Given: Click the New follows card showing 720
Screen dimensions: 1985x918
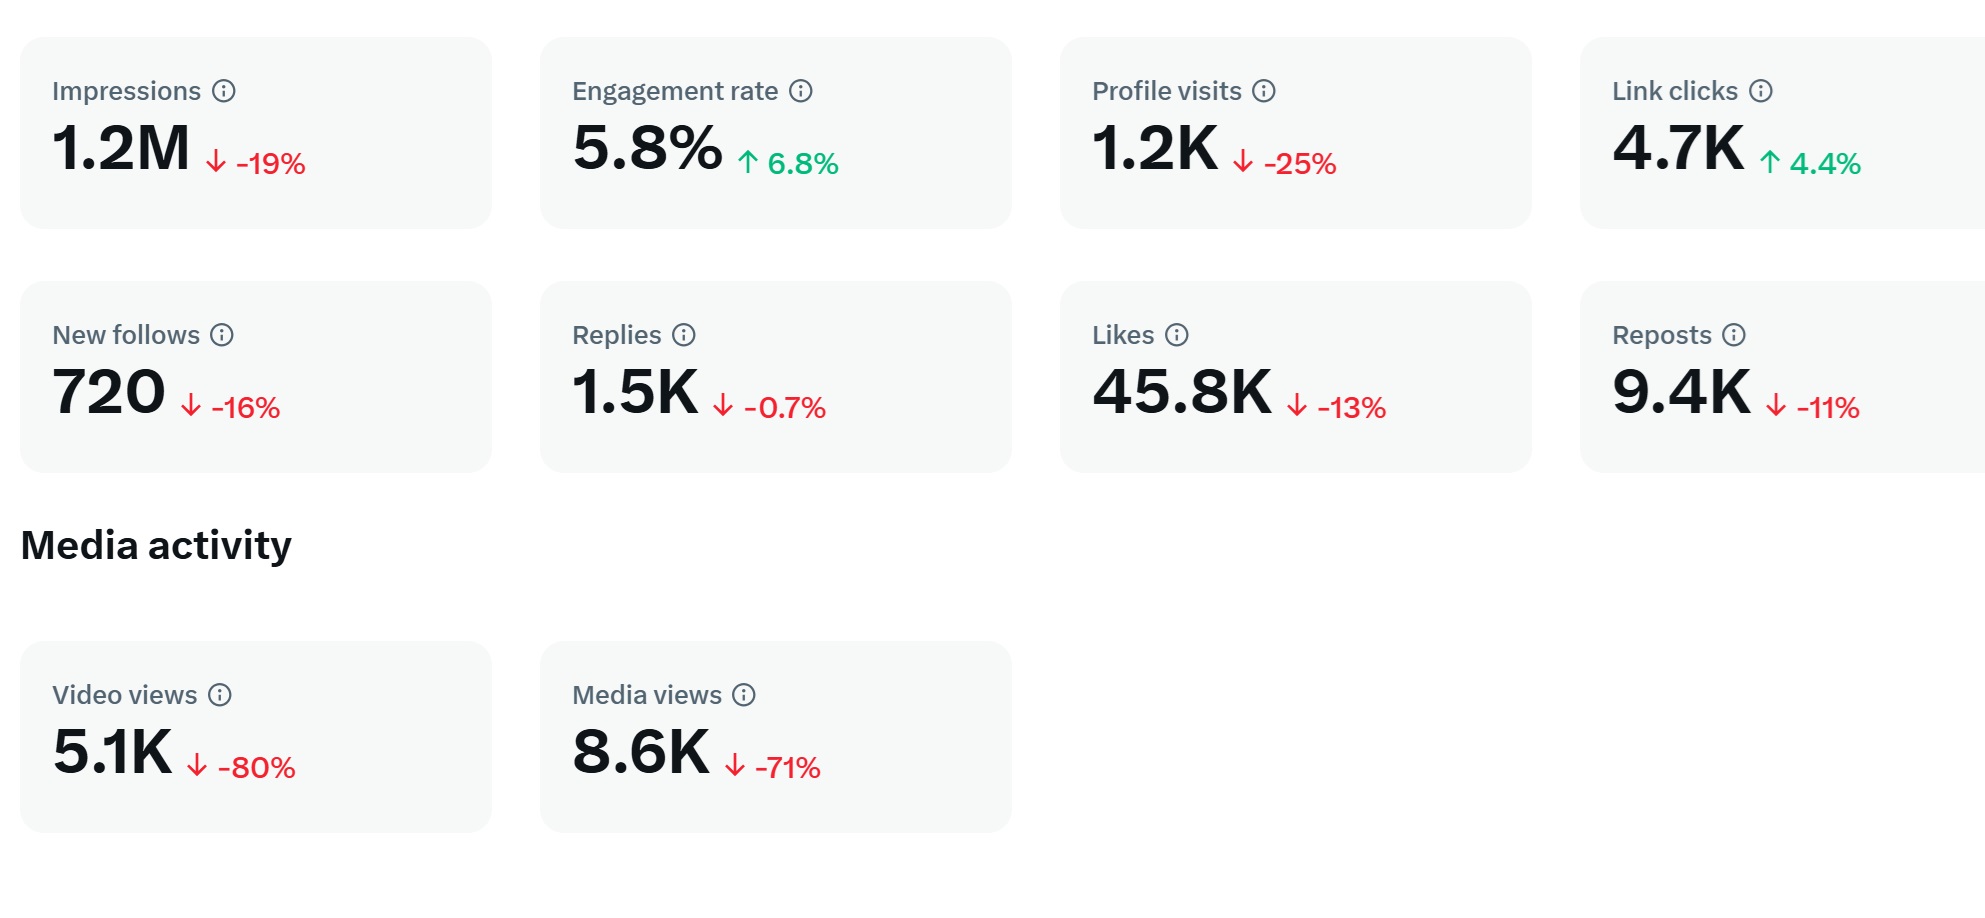Looking at the screenshot, I should click(x=256, y=378).
